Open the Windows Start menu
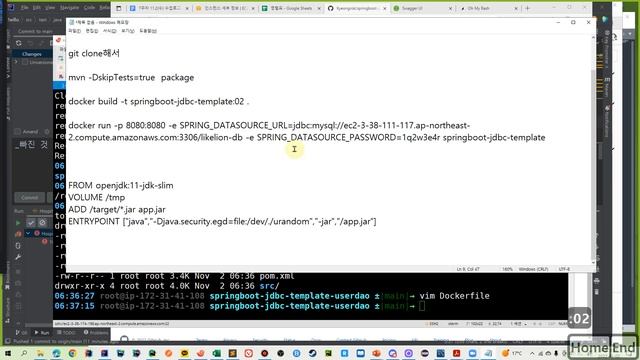The height and width of the screenshot is (360, 640). tap(8, 353)
